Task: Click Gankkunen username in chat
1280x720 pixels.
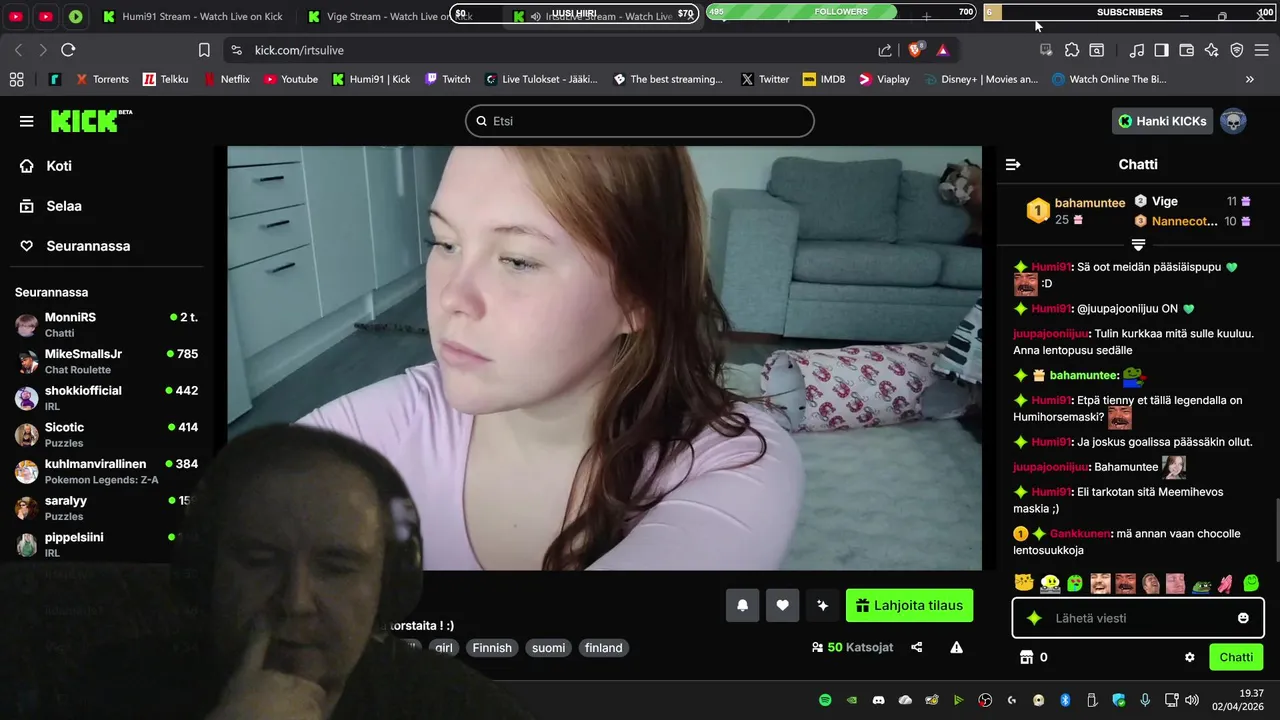Action: [x=1079, y=534]
